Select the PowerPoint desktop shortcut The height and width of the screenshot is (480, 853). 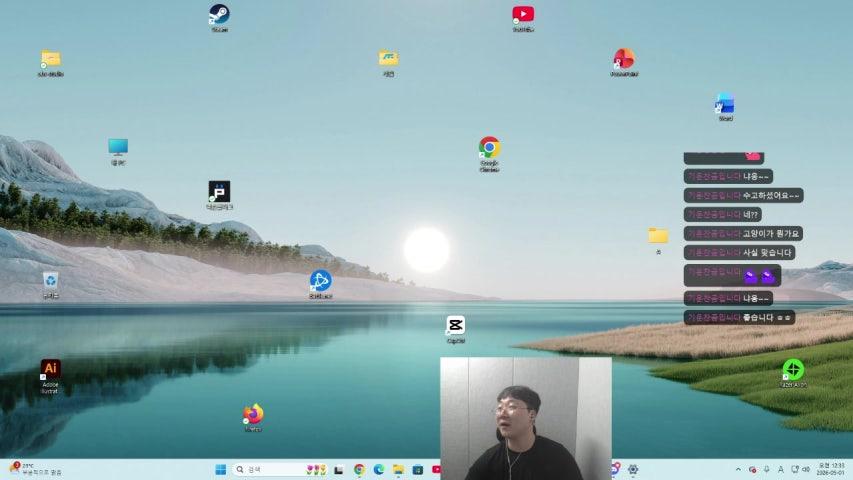tap(624, 59)
